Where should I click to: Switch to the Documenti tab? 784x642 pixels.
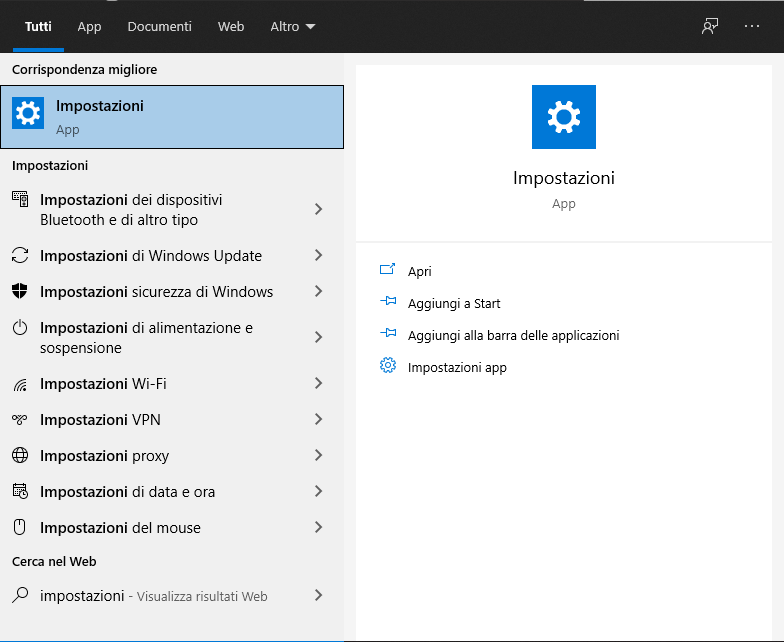coord(160,26)
